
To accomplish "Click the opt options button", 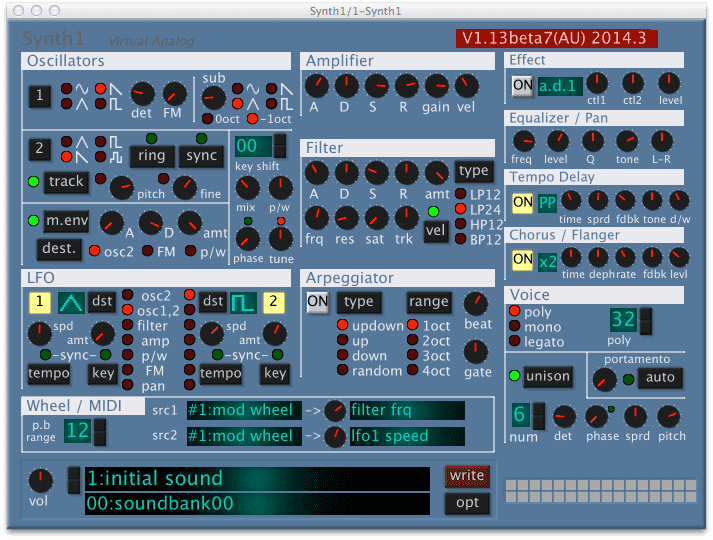I will point(467,503).
